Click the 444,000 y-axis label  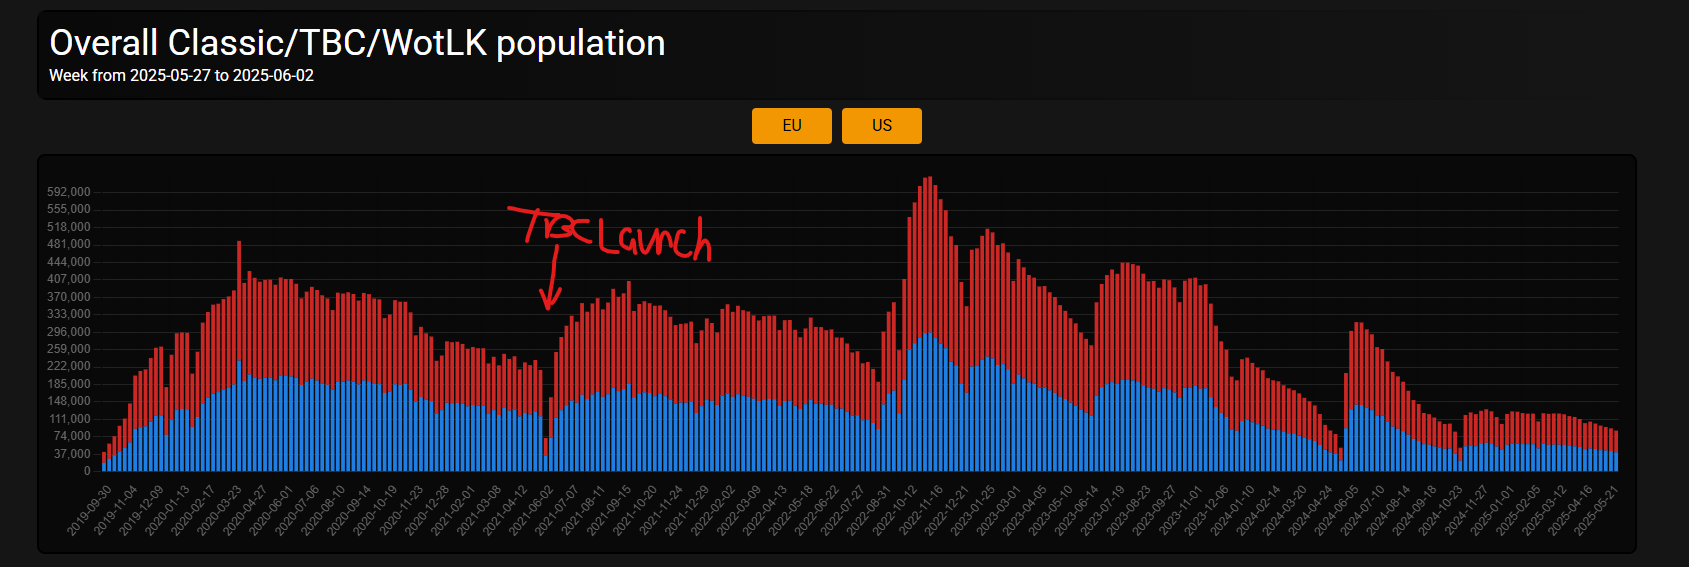pos(68,262)
